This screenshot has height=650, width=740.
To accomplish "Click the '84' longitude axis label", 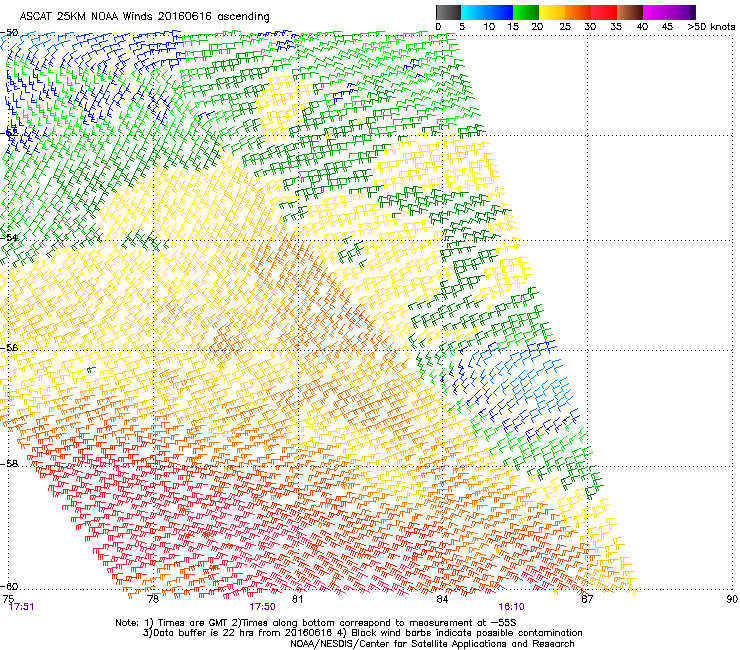I will 442,599.
